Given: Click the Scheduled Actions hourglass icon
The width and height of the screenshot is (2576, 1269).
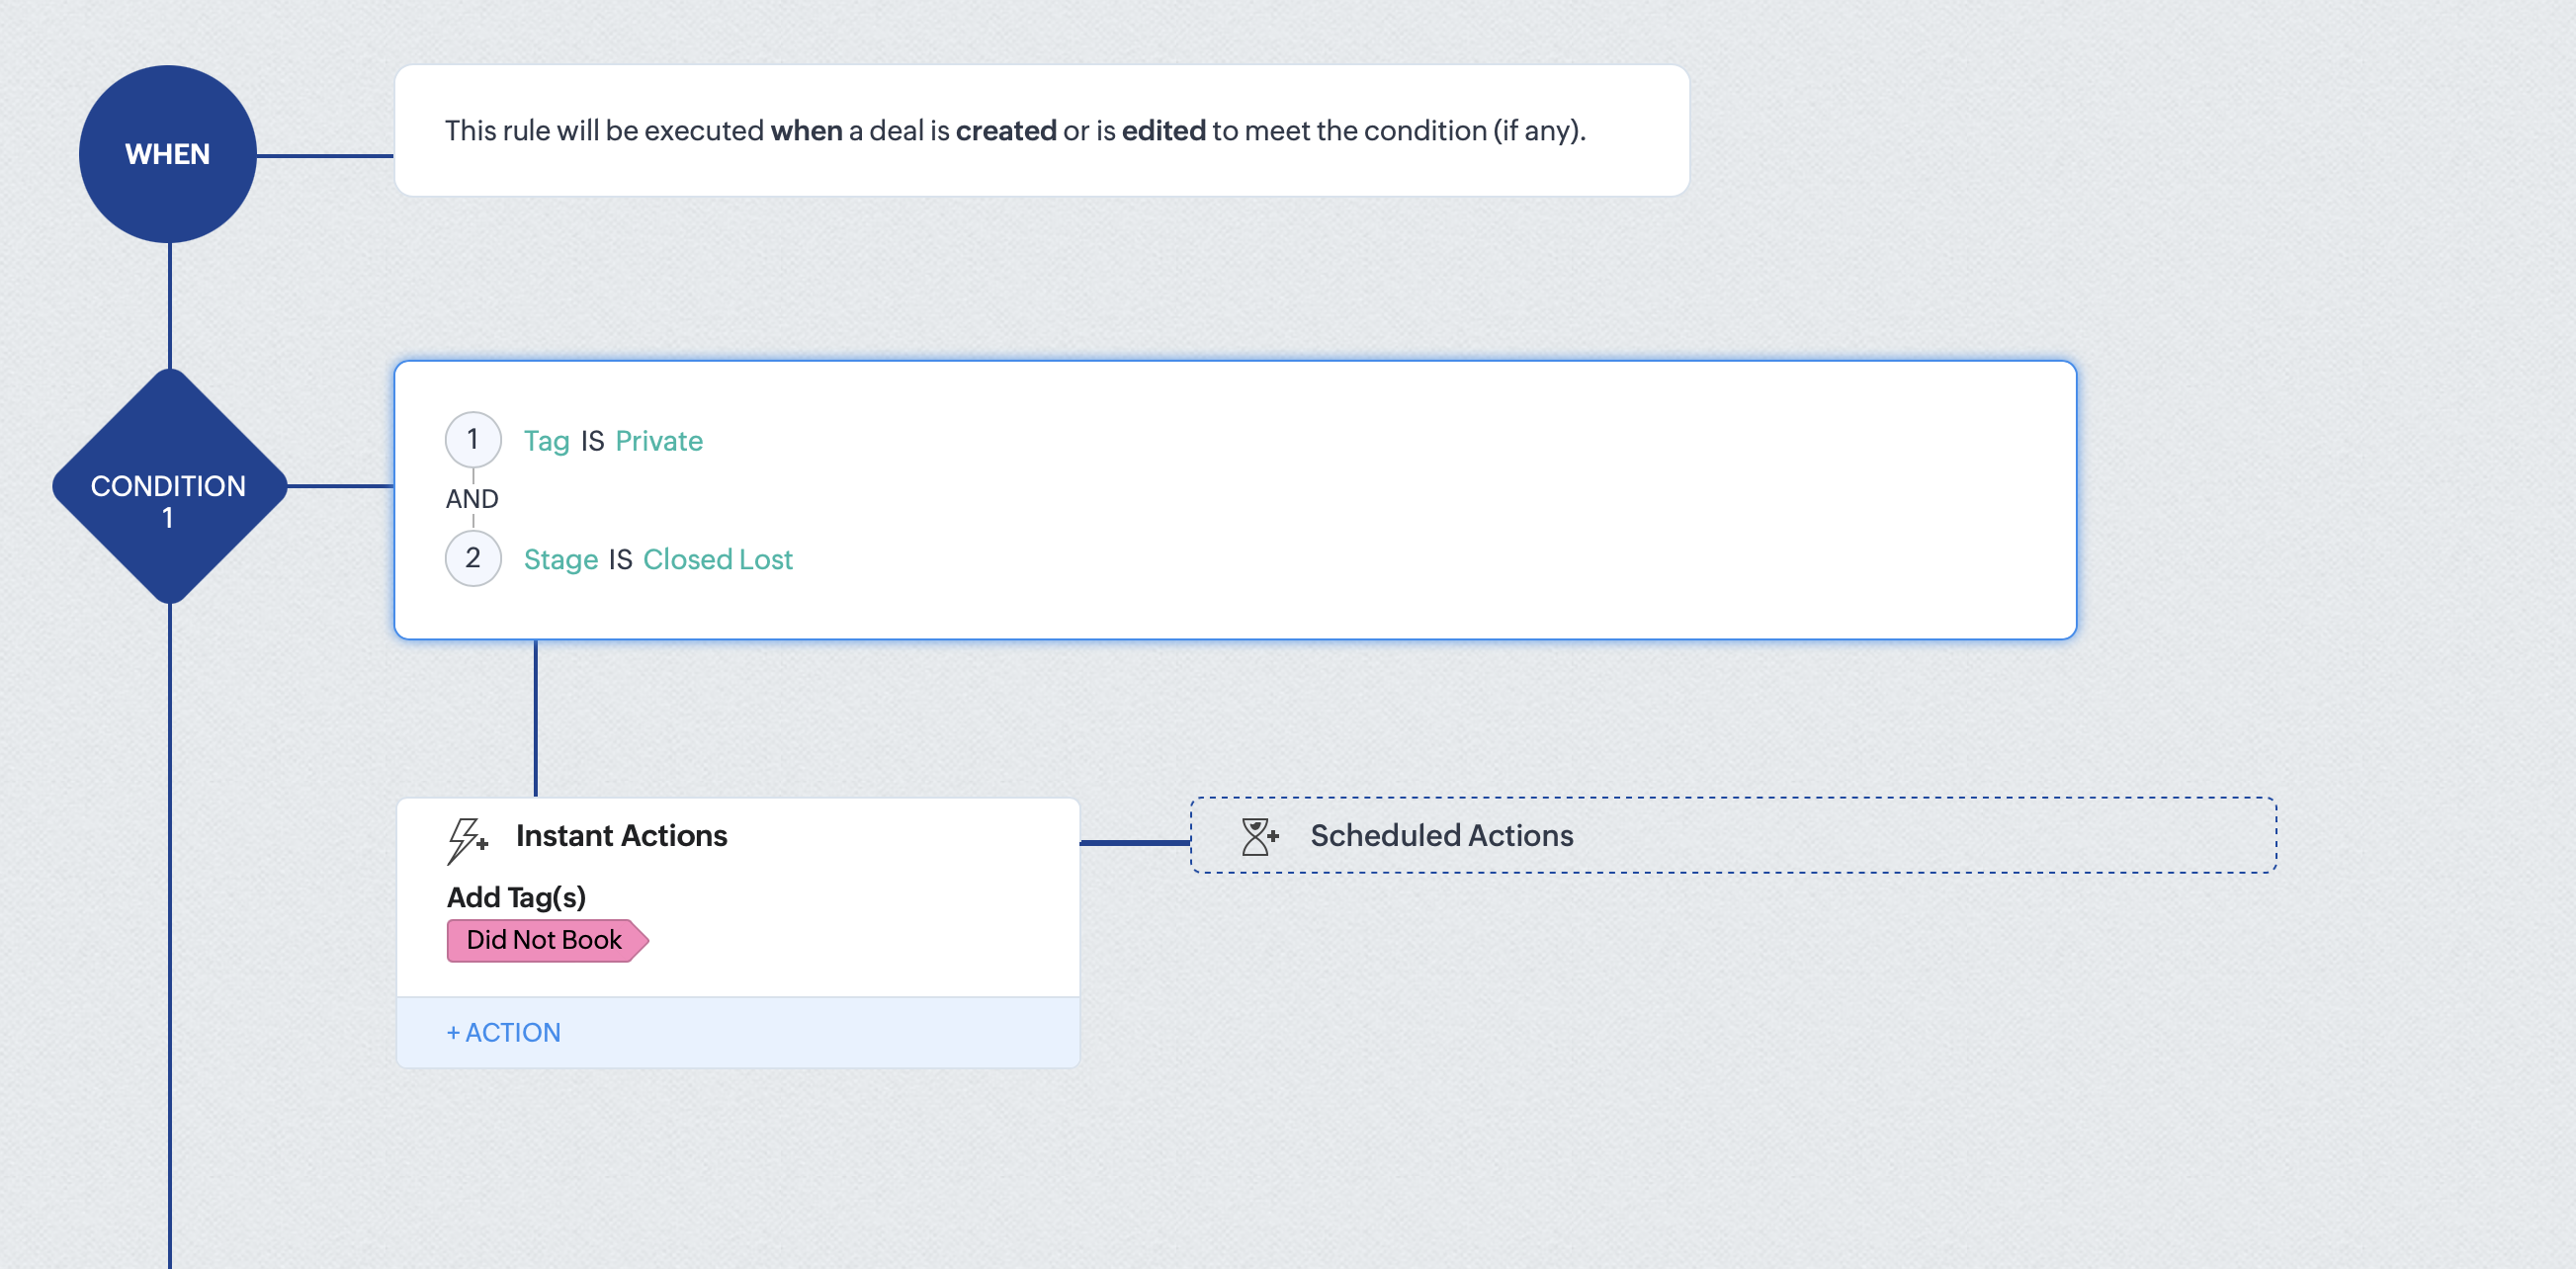Looking at the screenshot, I should click(1259, 836).
